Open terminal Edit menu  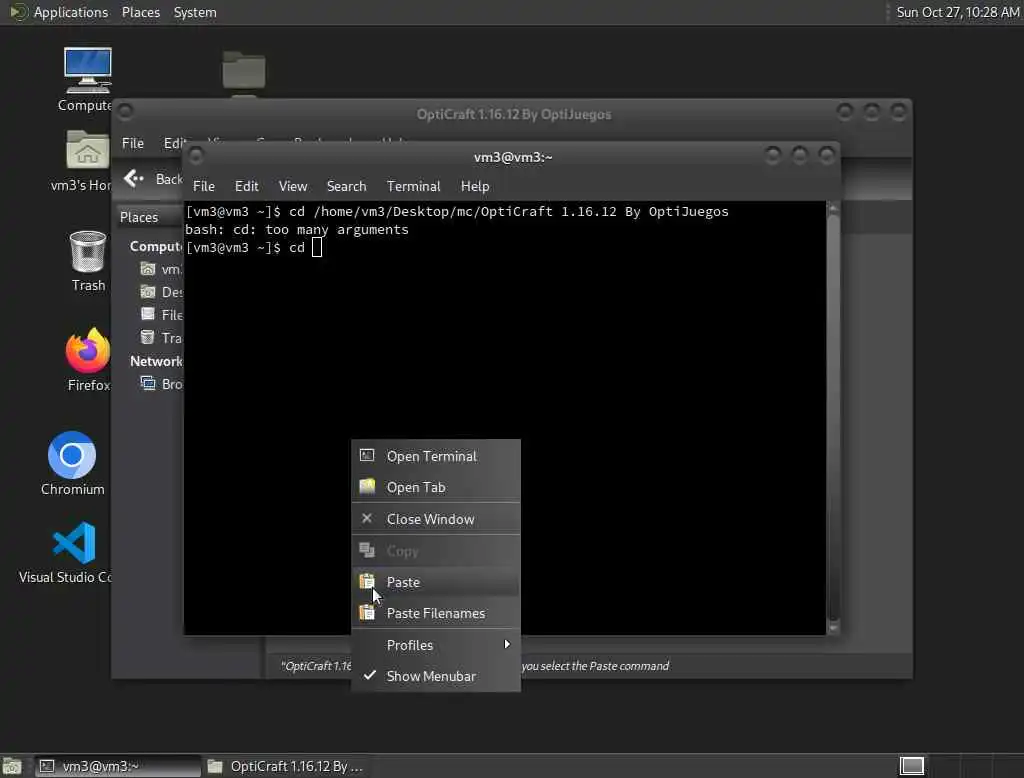coord(246,186)
